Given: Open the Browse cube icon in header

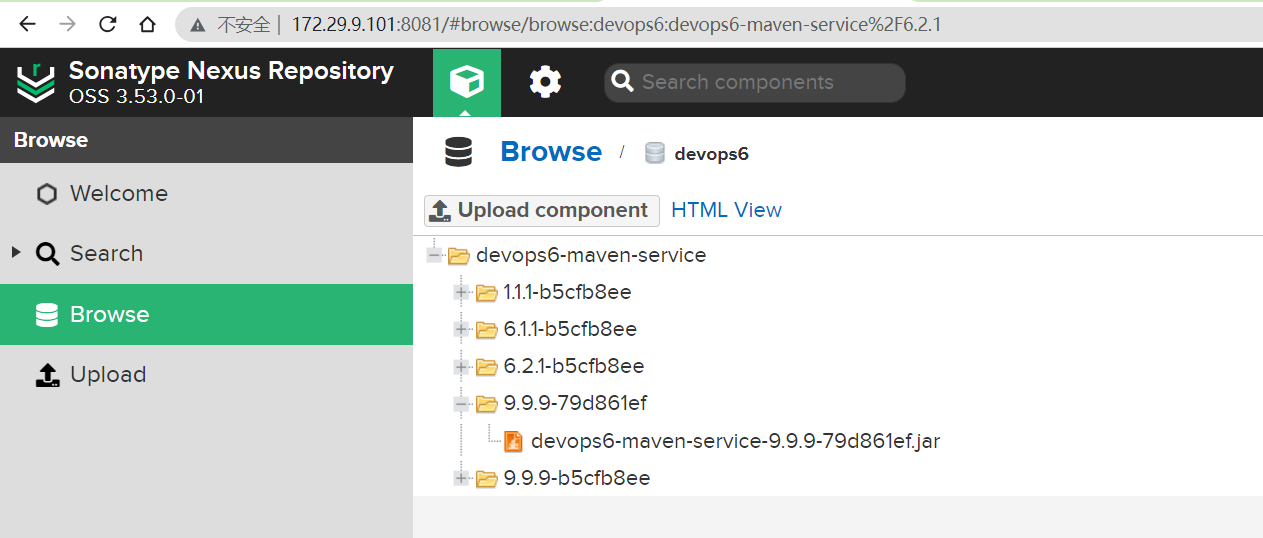Looking at the screenshot, I should [x=467, y=81].
